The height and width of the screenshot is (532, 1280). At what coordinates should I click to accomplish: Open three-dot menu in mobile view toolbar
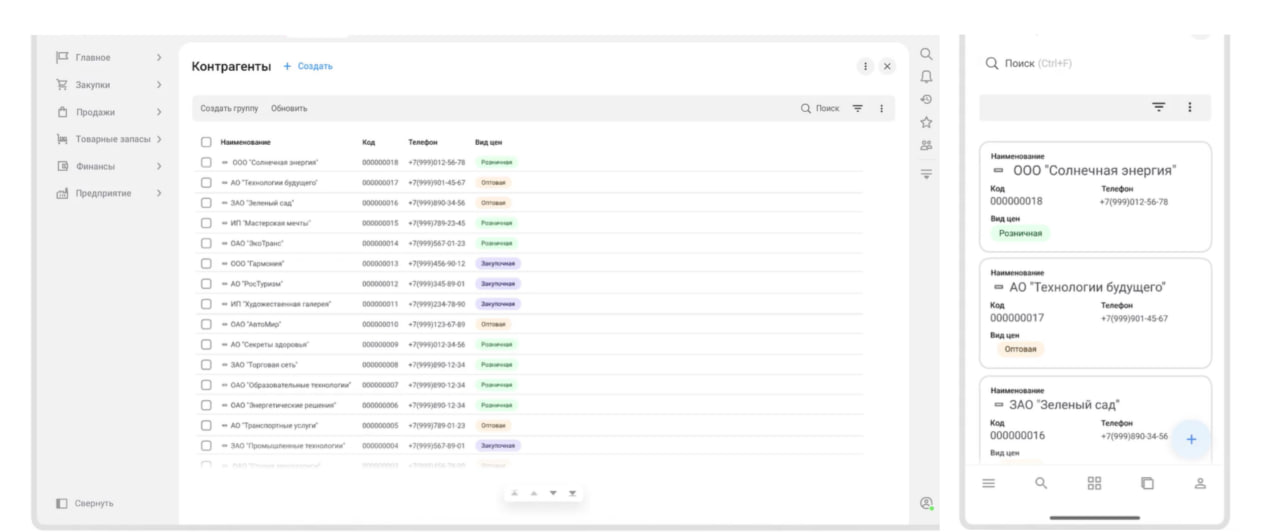point(1189,107)
